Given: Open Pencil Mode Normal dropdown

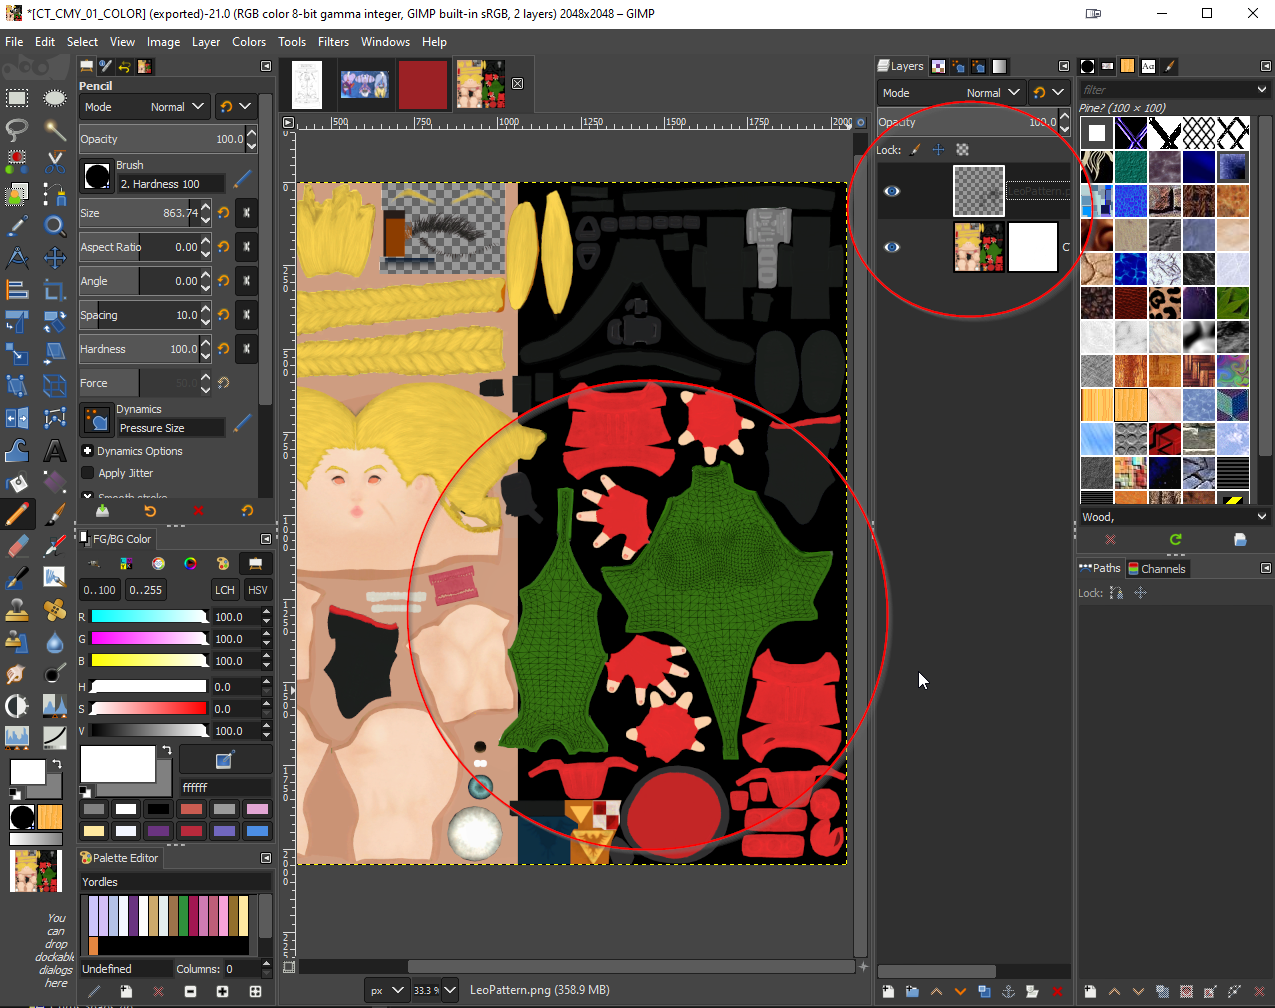Looking at the screenshot, I should pos(146,107).
